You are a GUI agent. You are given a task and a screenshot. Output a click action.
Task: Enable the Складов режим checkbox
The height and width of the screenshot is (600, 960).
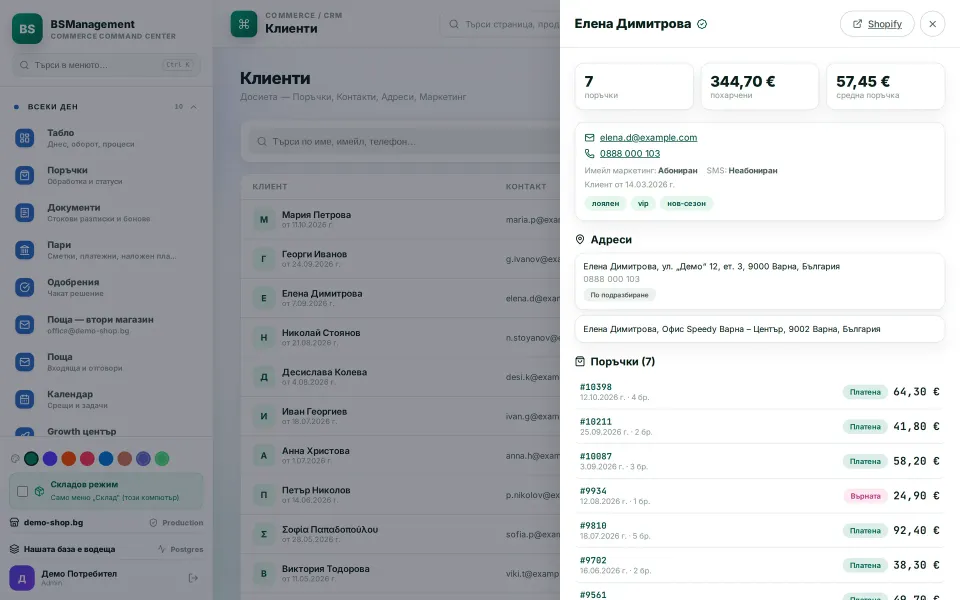pyautogui.click(x=23, y=491)
